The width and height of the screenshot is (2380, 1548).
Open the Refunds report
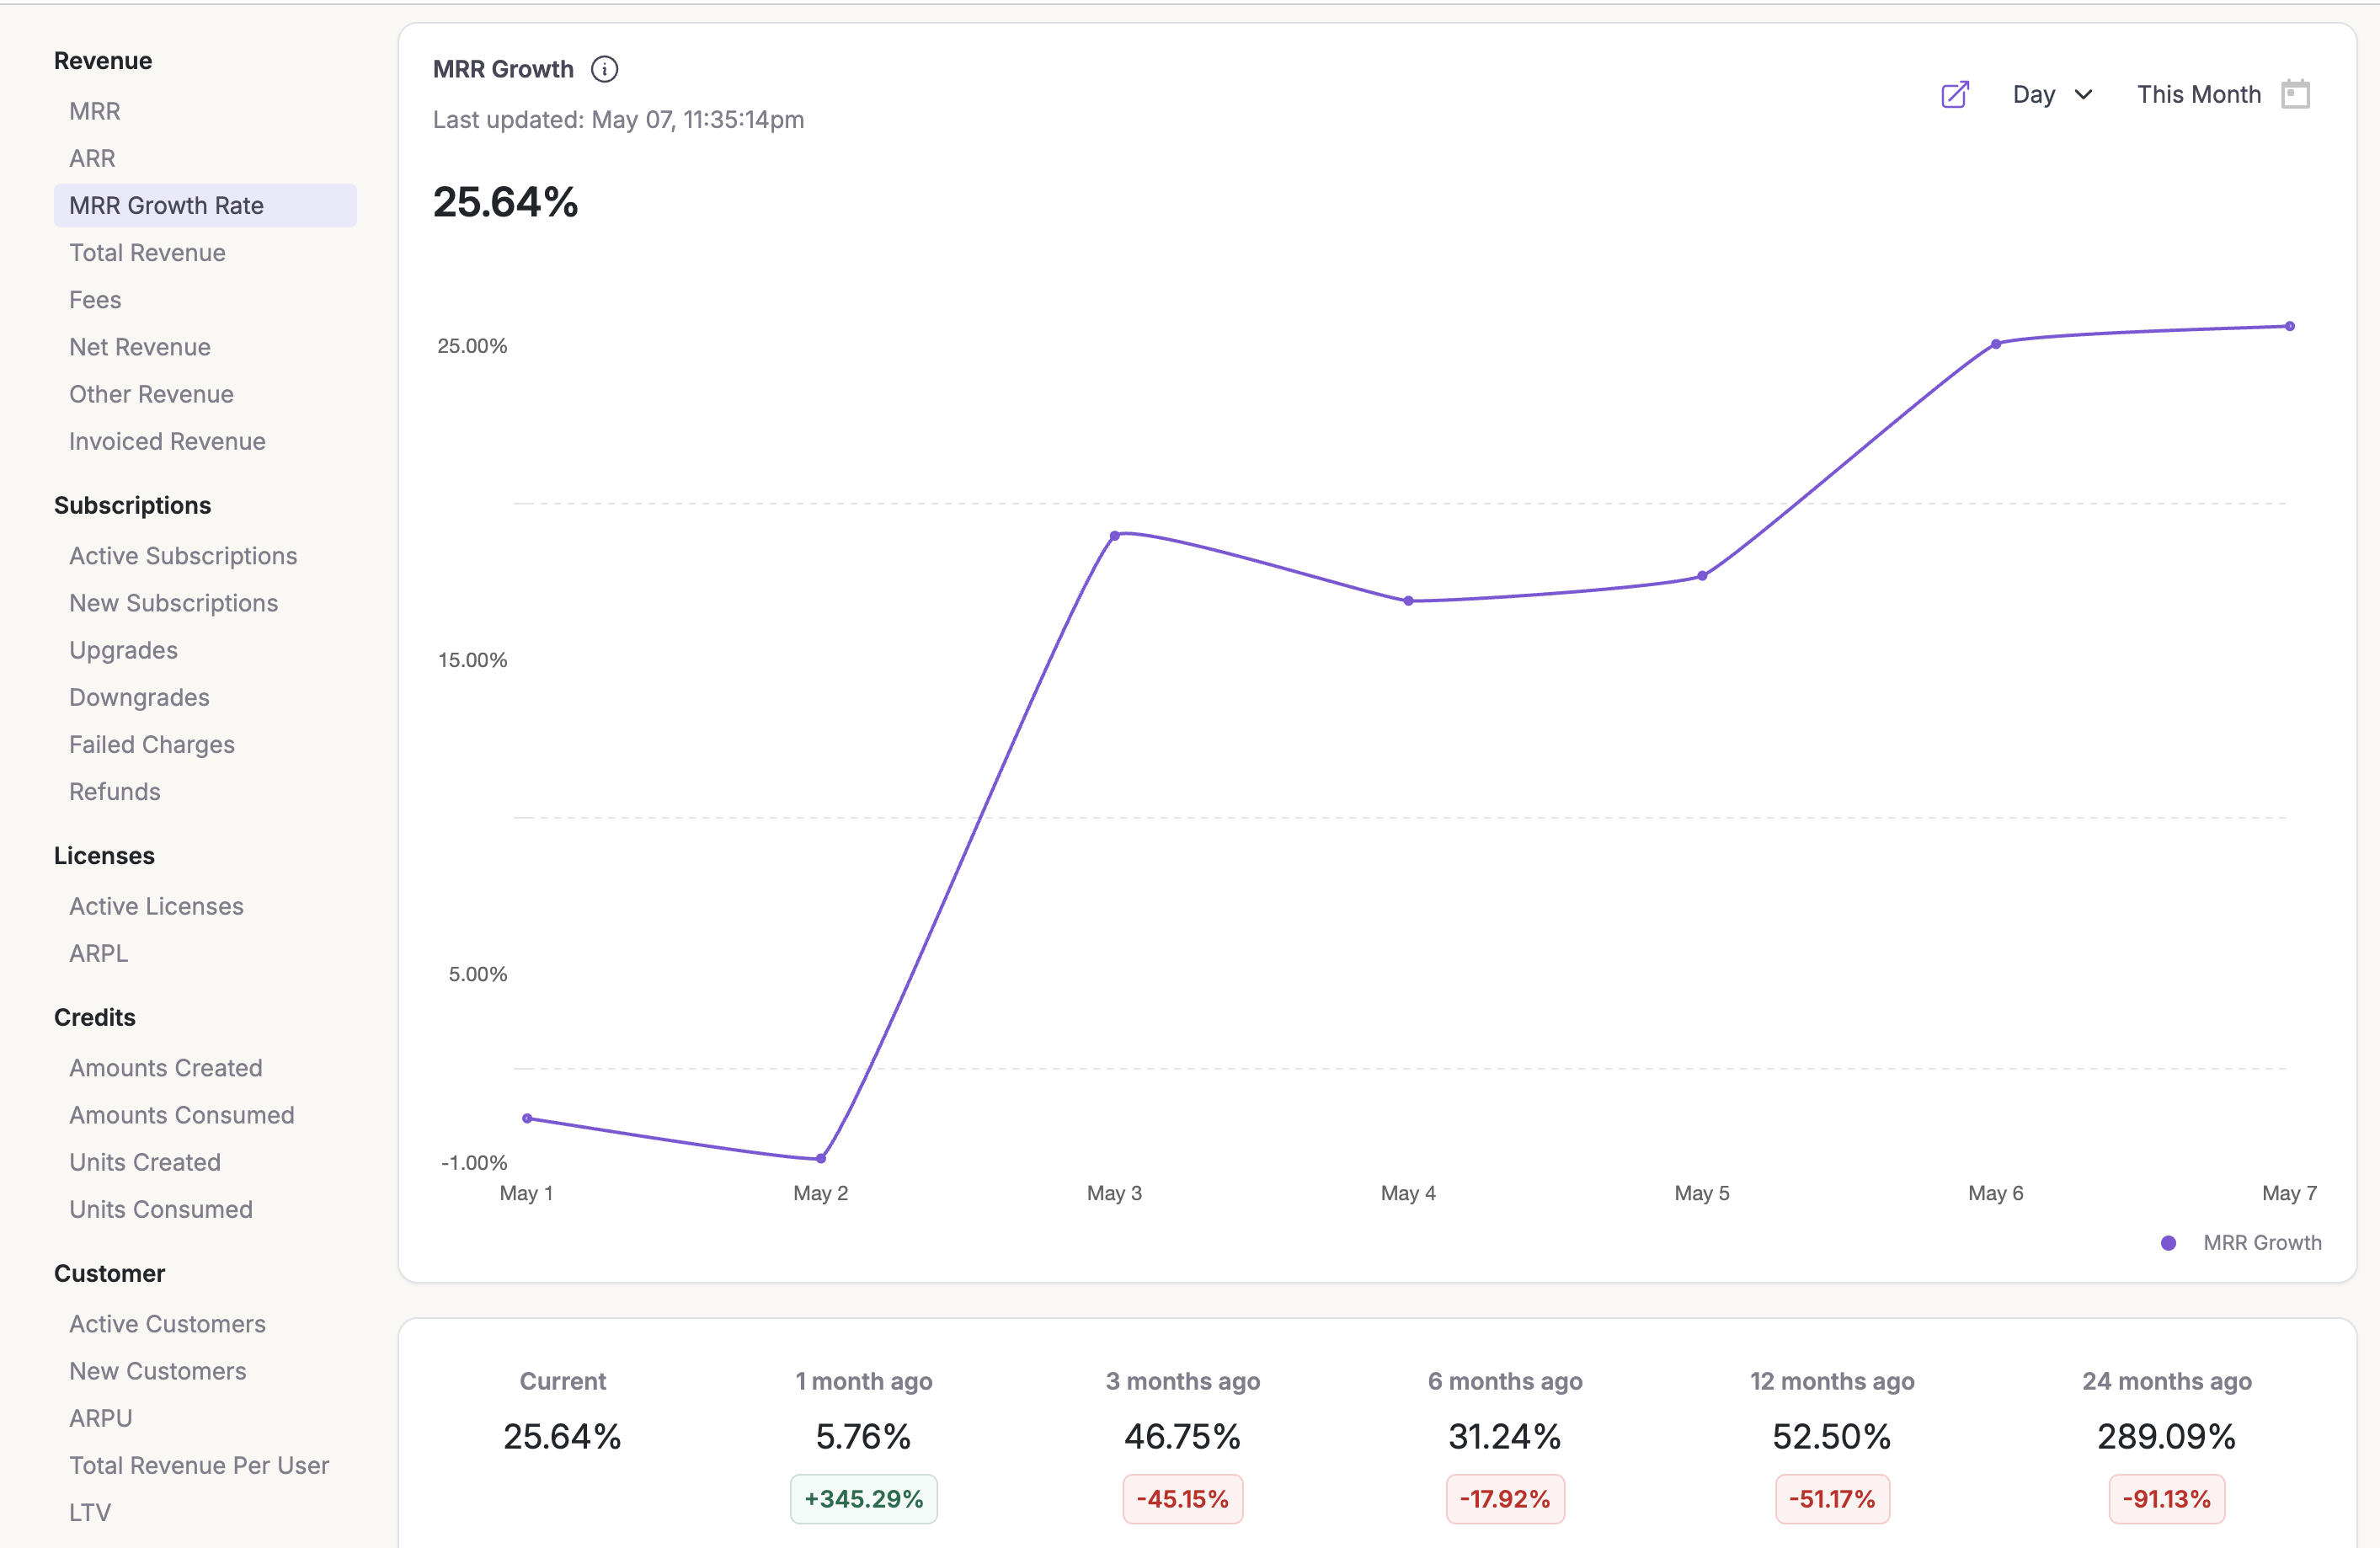115,792
